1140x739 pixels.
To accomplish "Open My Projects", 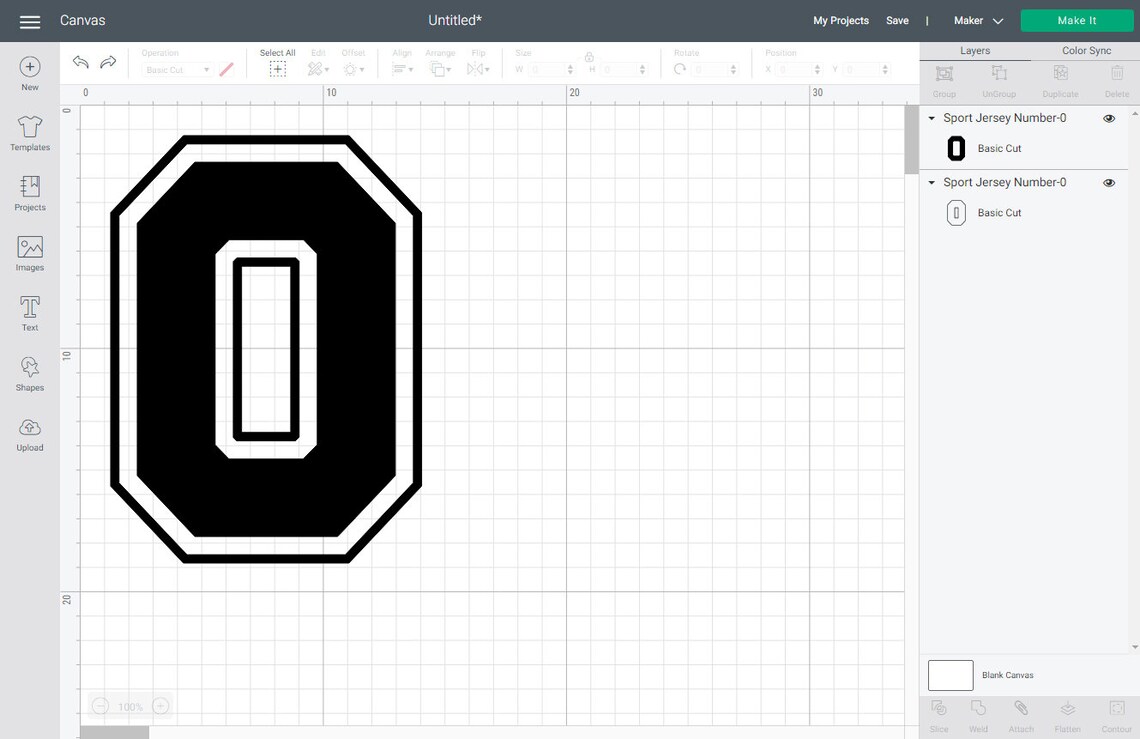I will click(840, 19).
